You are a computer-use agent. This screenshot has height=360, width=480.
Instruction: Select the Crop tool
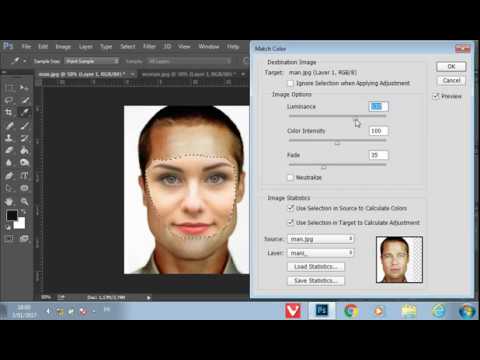pos(9,112)
